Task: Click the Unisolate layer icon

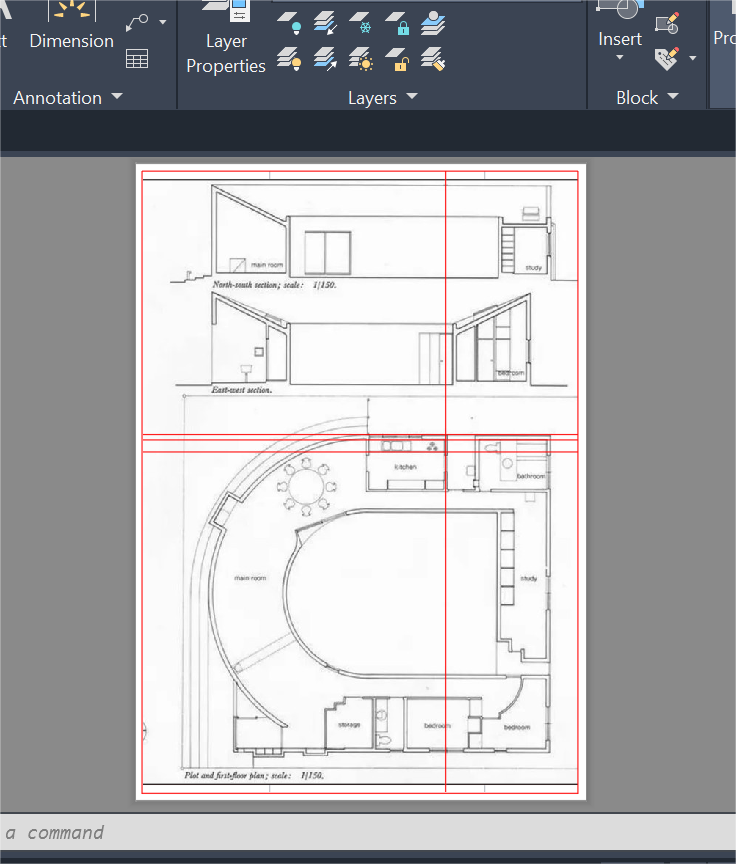Action: [325, 59]
